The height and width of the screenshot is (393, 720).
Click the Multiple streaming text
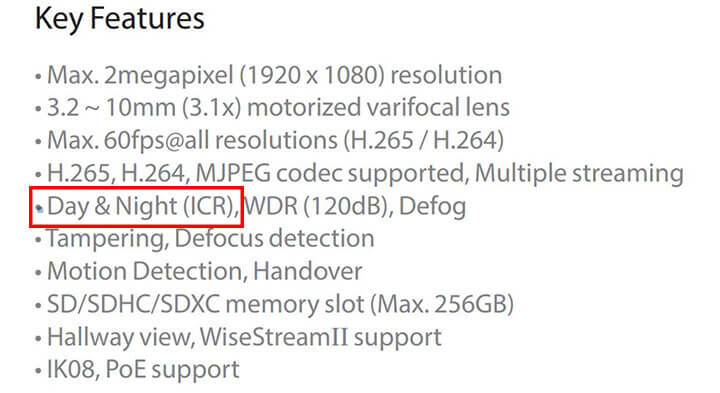point(579,174)
